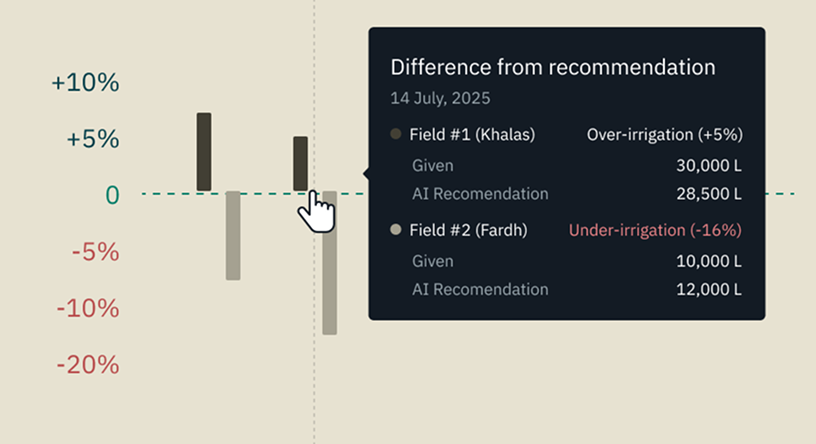Click the first light under-irrigation bar
Image resolution: width=816 pixels, height=444 pixels.
tap(233, 236)
